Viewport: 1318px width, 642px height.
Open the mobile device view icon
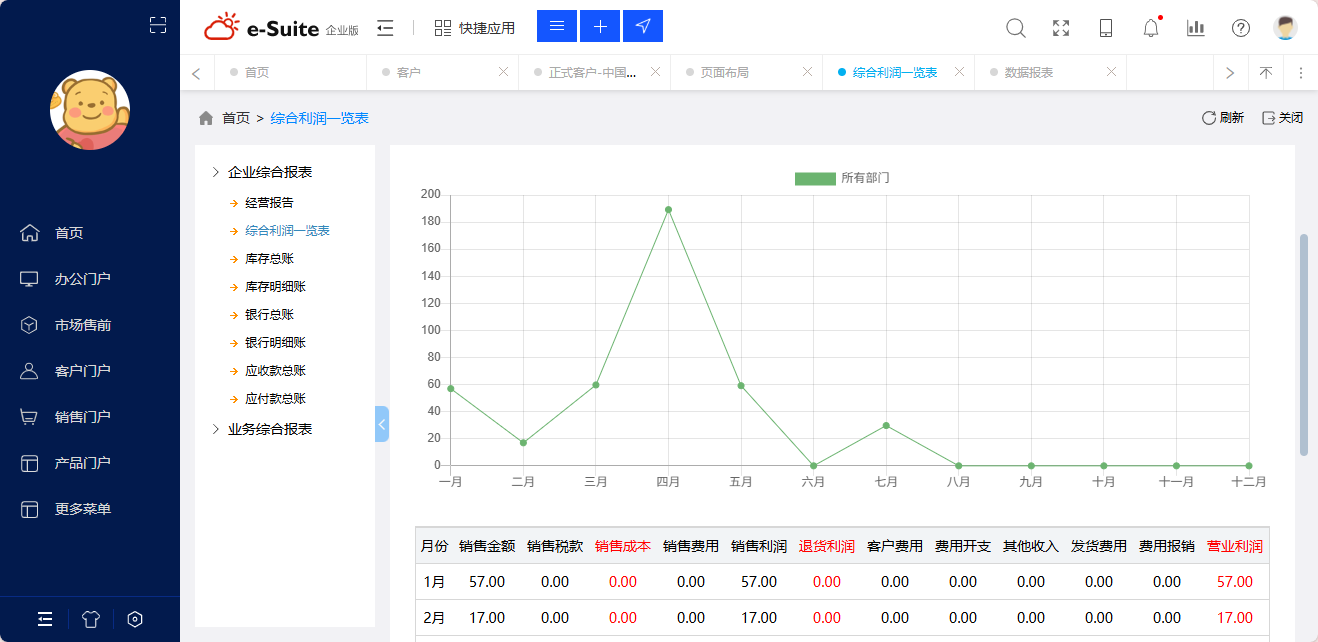click(1105, 28)
